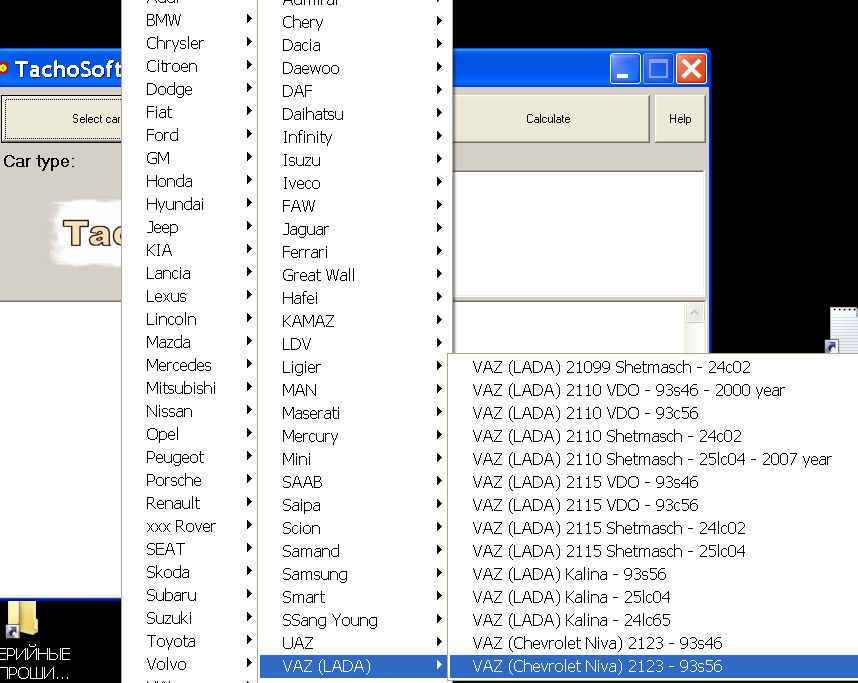Open the Peugeot submenu
The height and width of the screenshot is (683, 858).
[x=190, y=457]
